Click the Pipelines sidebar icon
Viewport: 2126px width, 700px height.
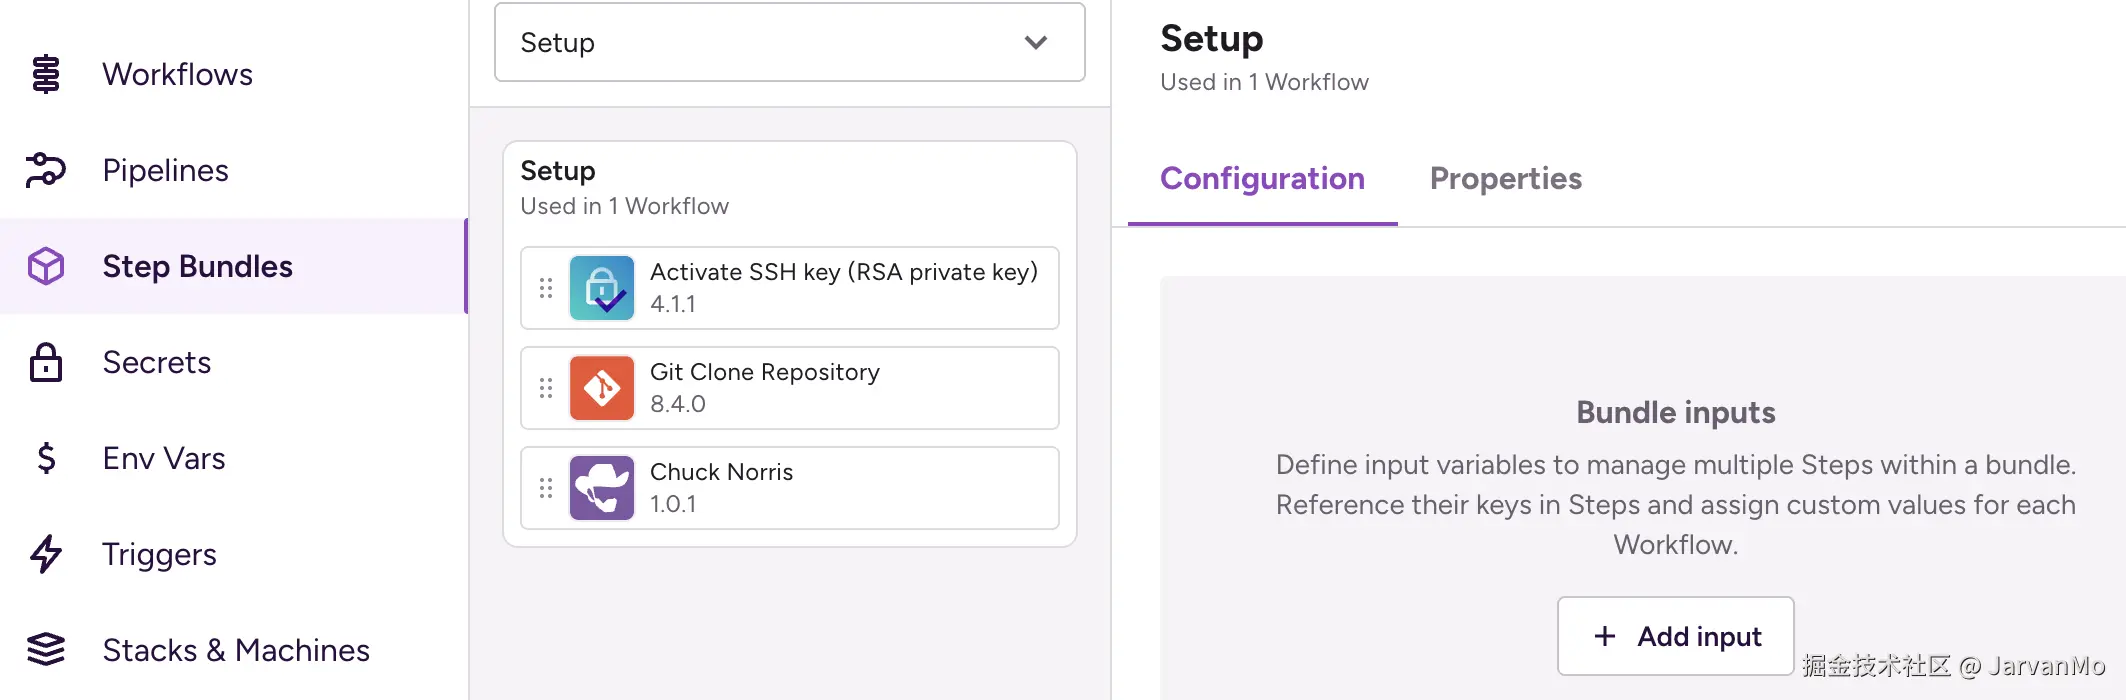[46, 171]
